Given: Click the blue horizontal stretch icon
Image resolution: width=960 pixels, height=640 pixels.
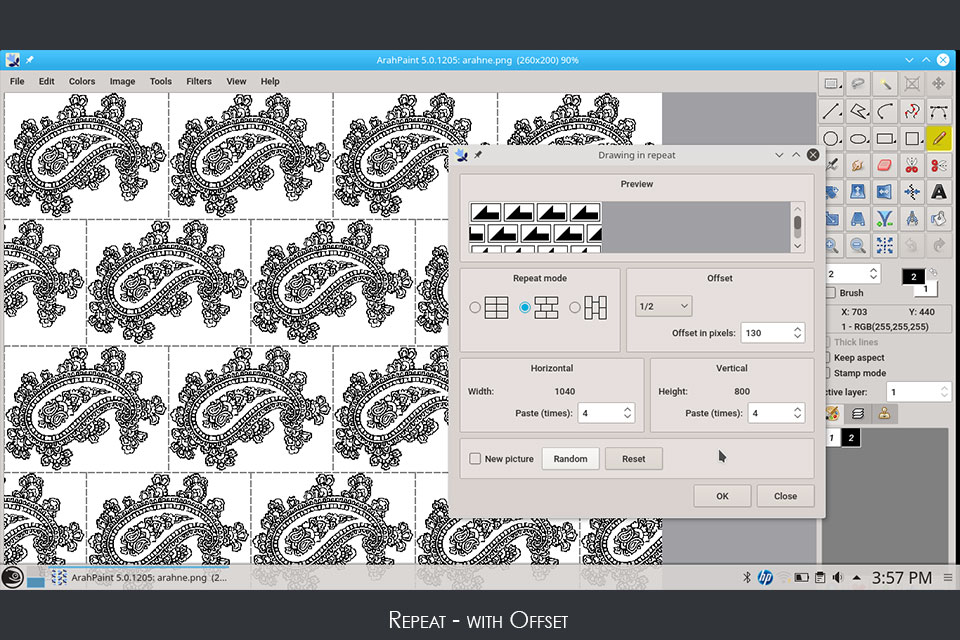Looking at the screenshot, I should [885, 192].
